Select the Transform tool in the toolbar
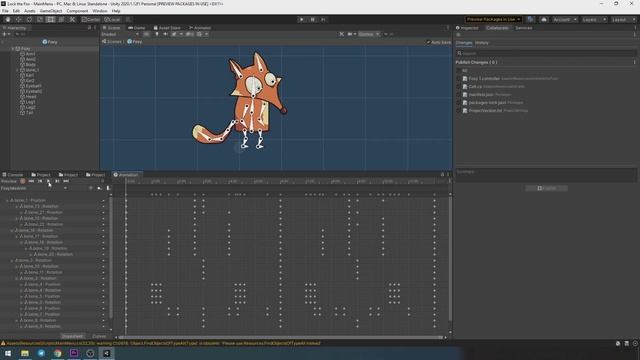 click(x=61, y=19)
